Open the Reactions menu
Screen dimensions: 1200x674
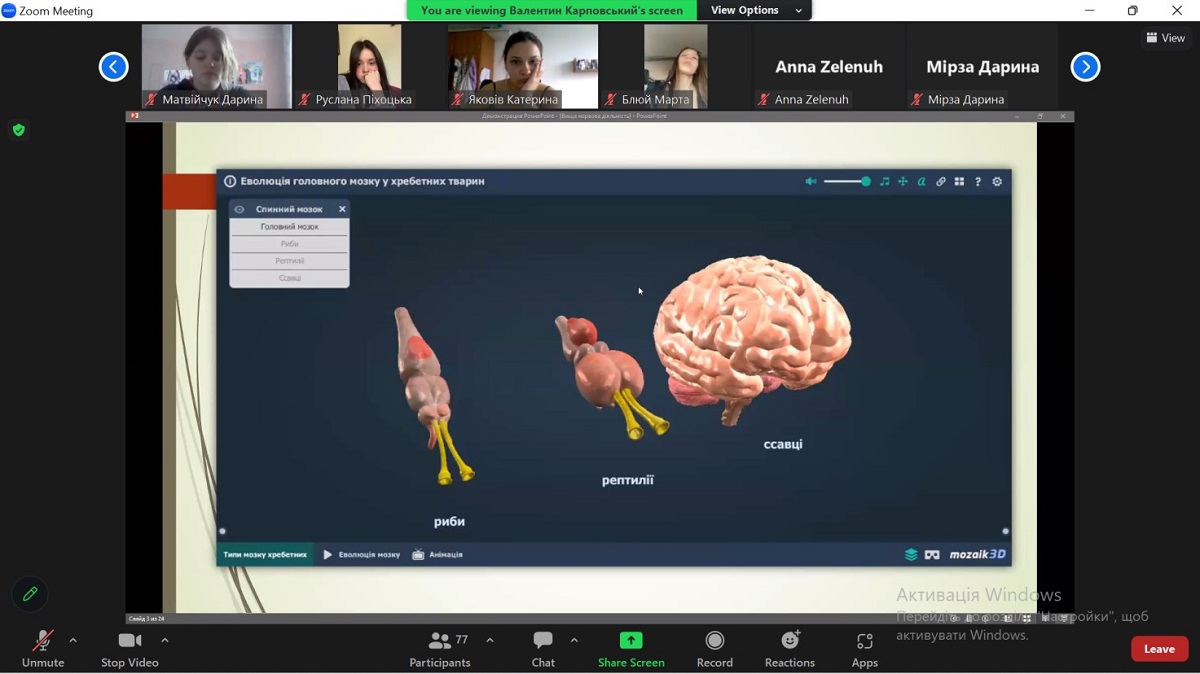click(790, 649)
